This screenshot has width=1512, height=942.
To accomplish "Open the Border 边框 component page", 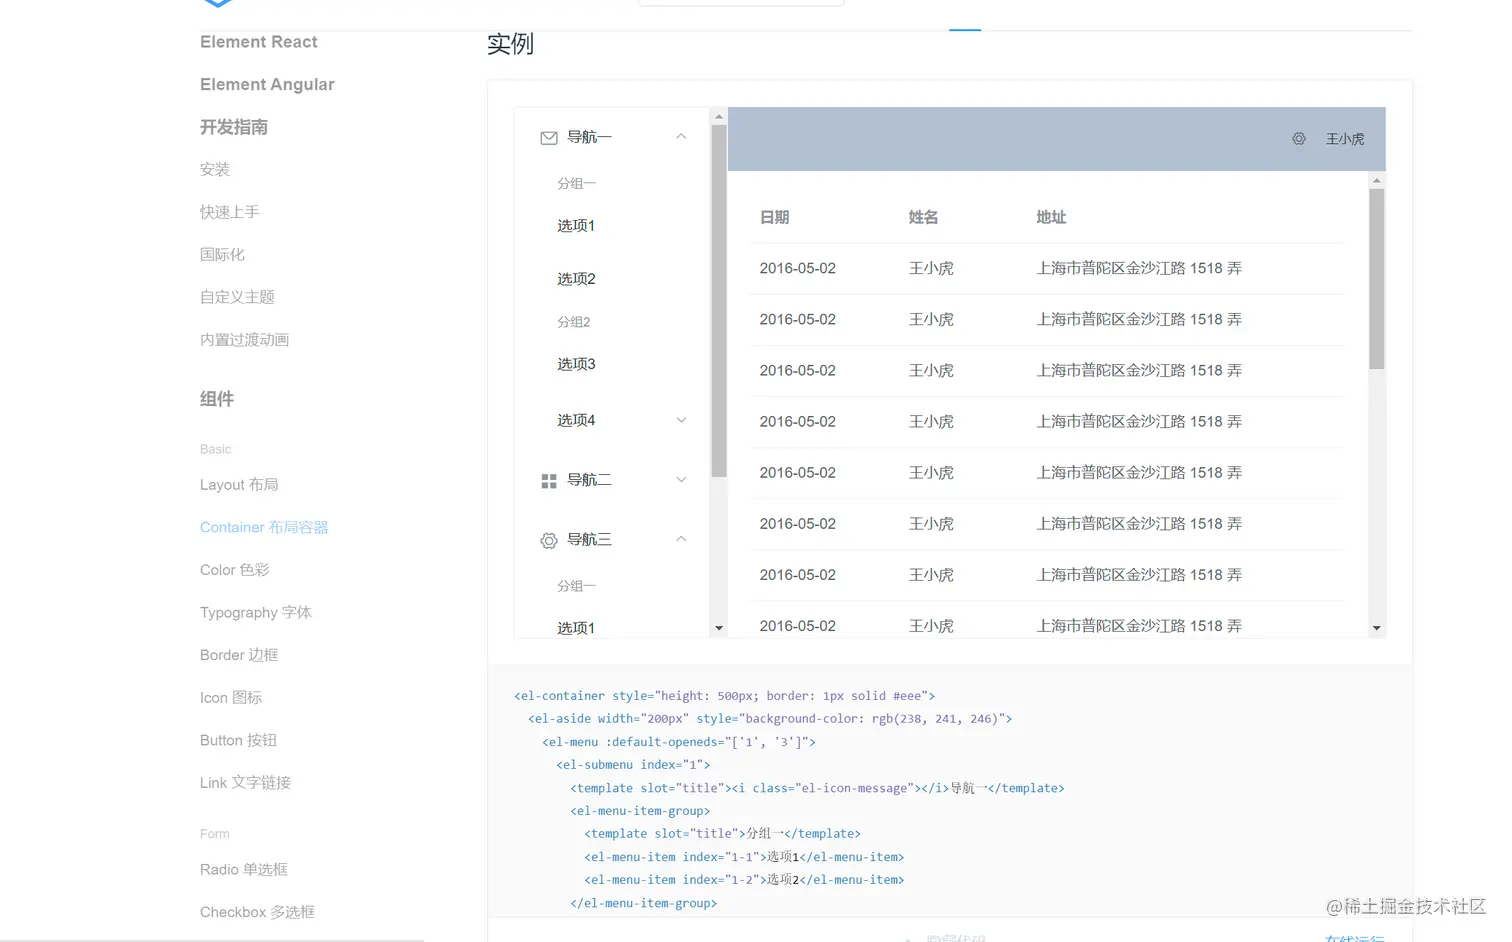I will tap(239, 655).
